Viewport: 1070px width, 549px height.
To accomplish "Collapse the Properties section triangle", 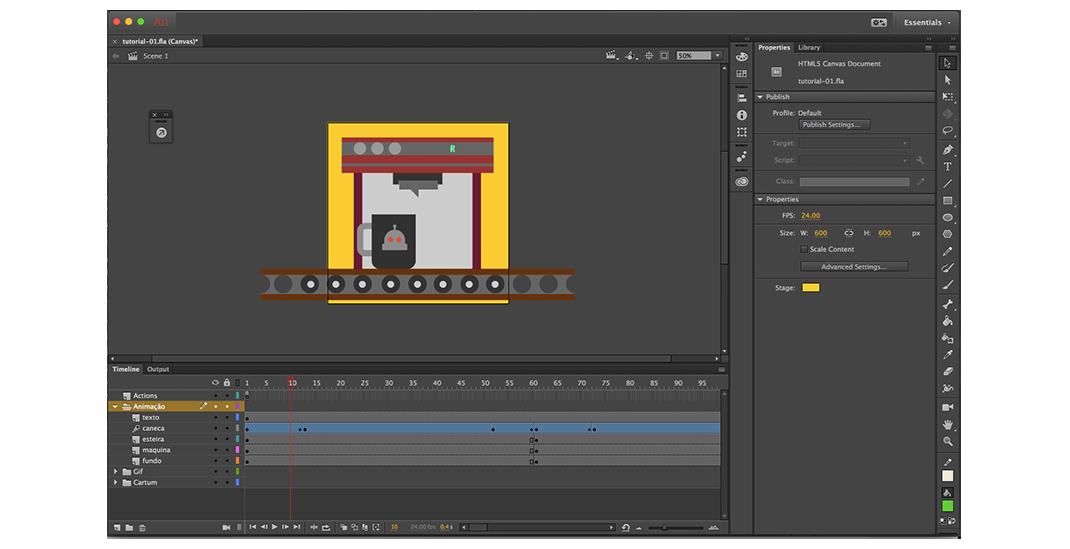I will pos(760,199).
